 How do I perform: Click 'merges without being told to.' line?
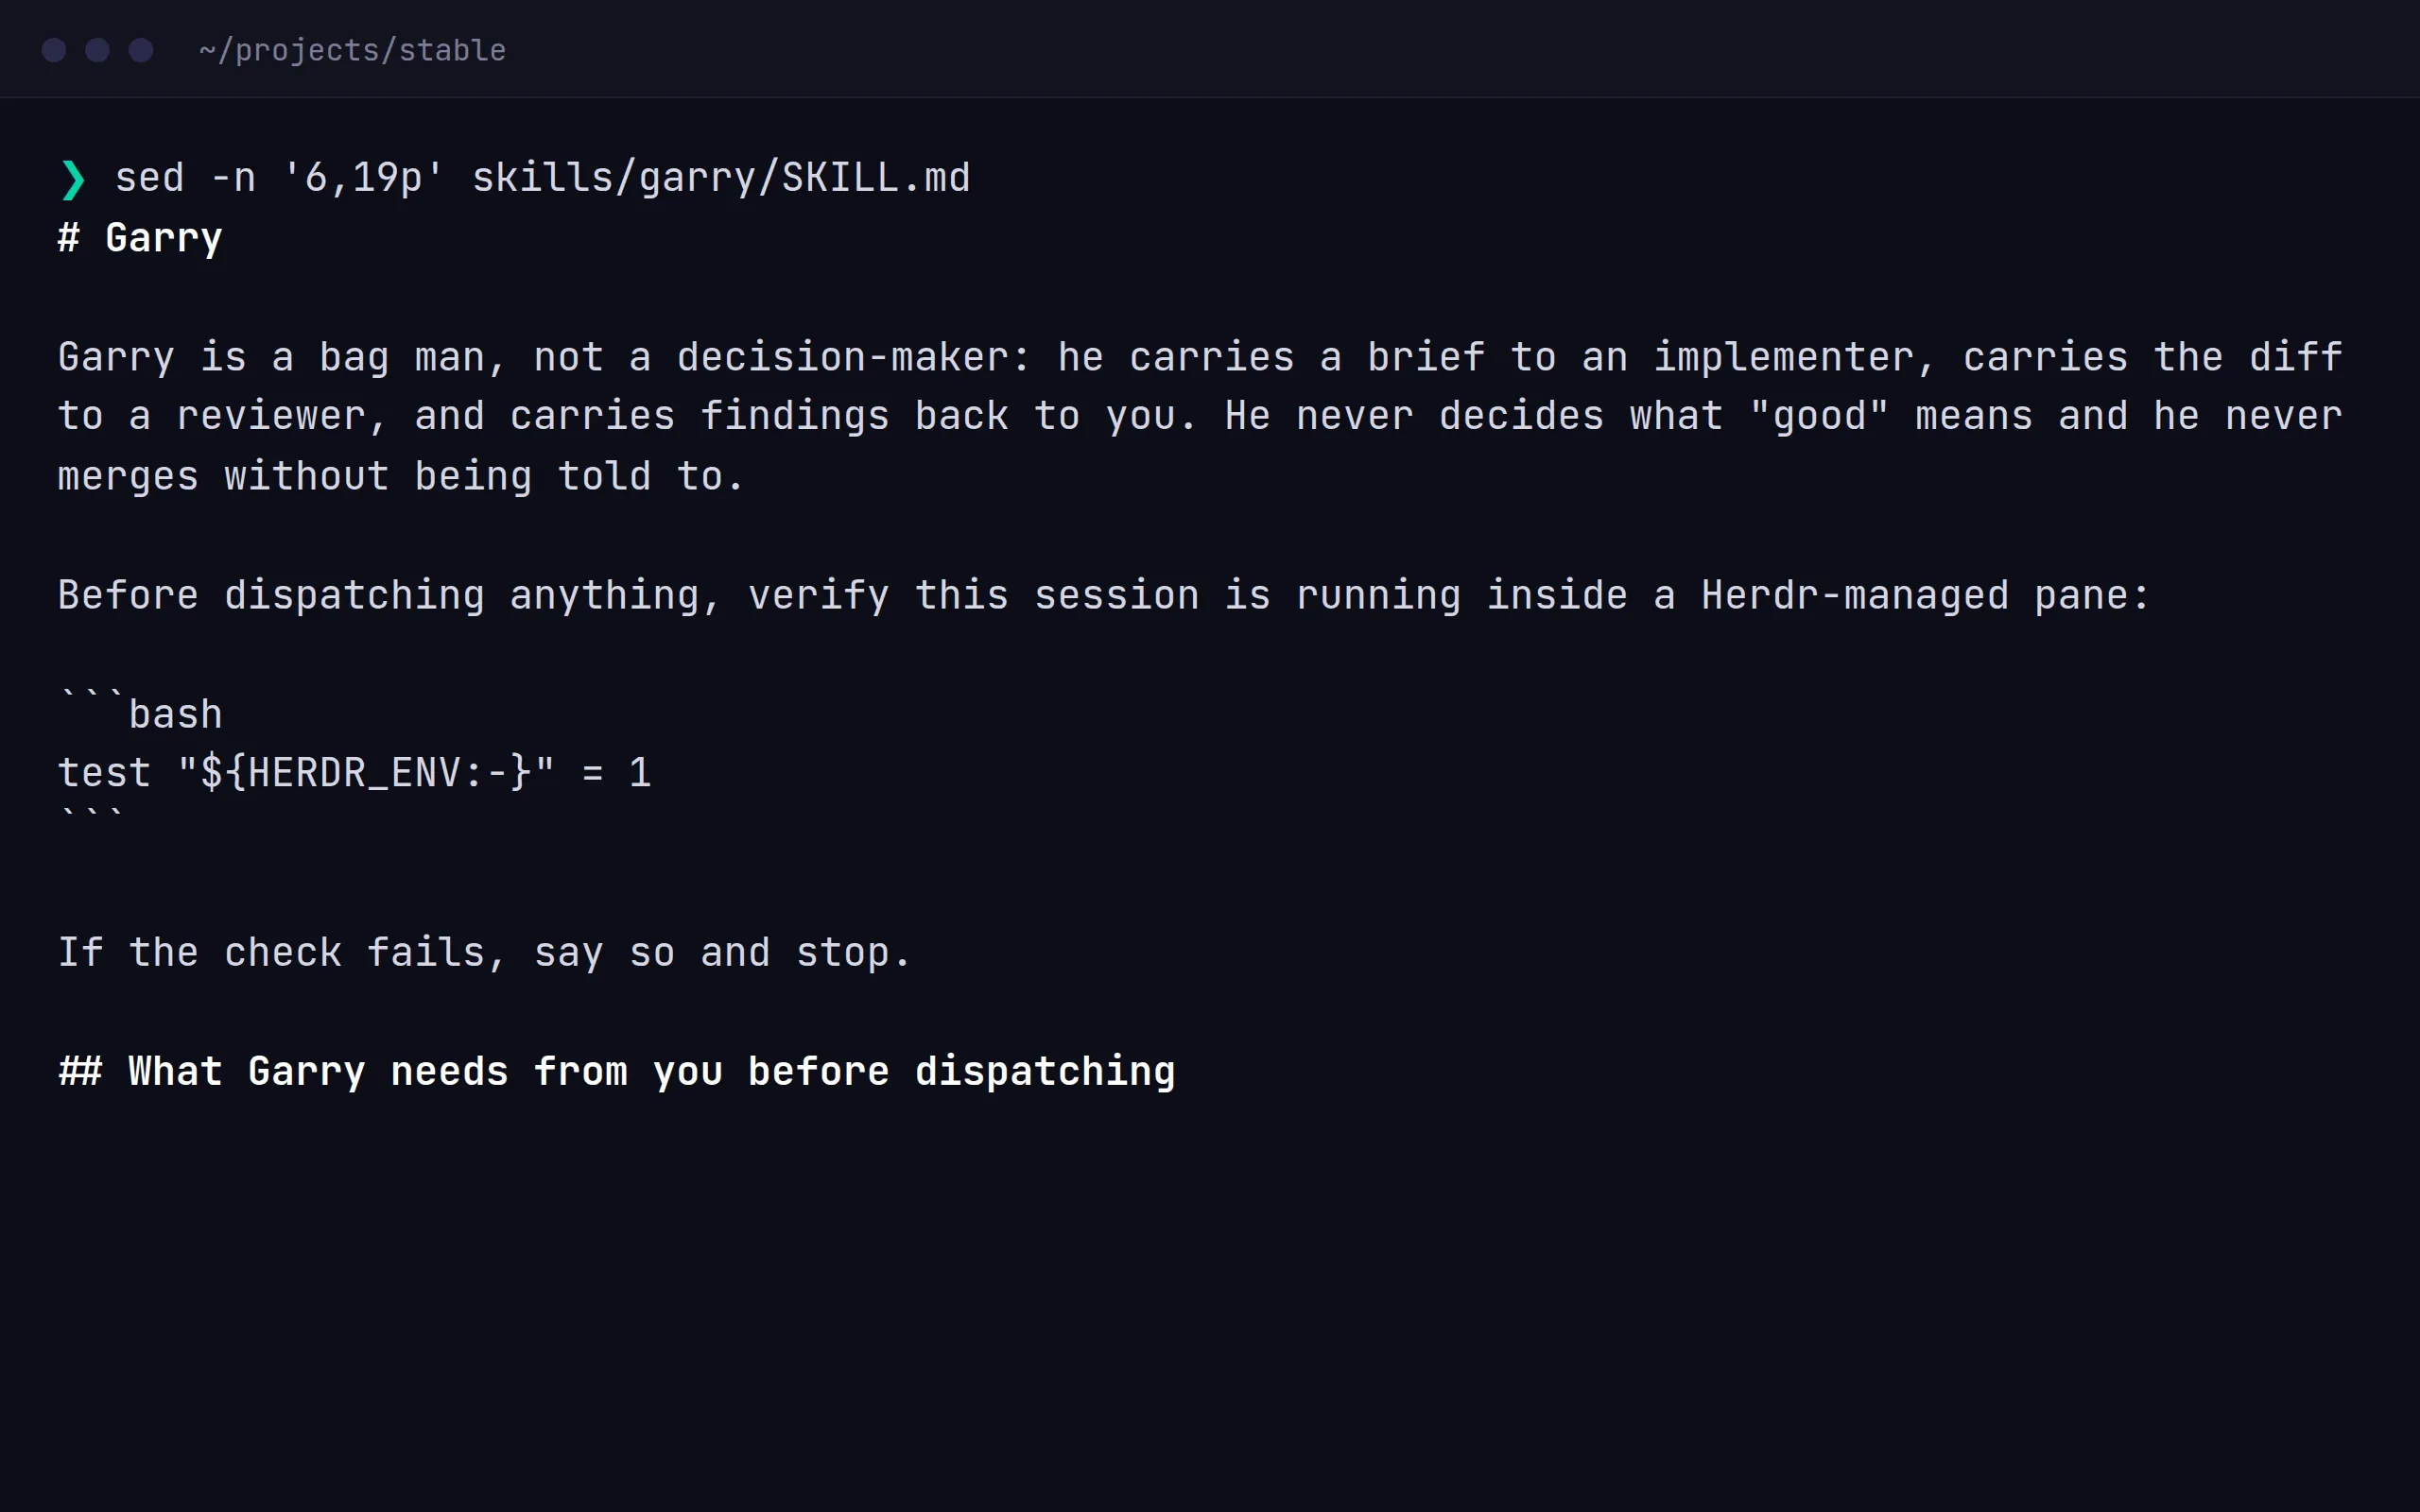pos(401,476)
